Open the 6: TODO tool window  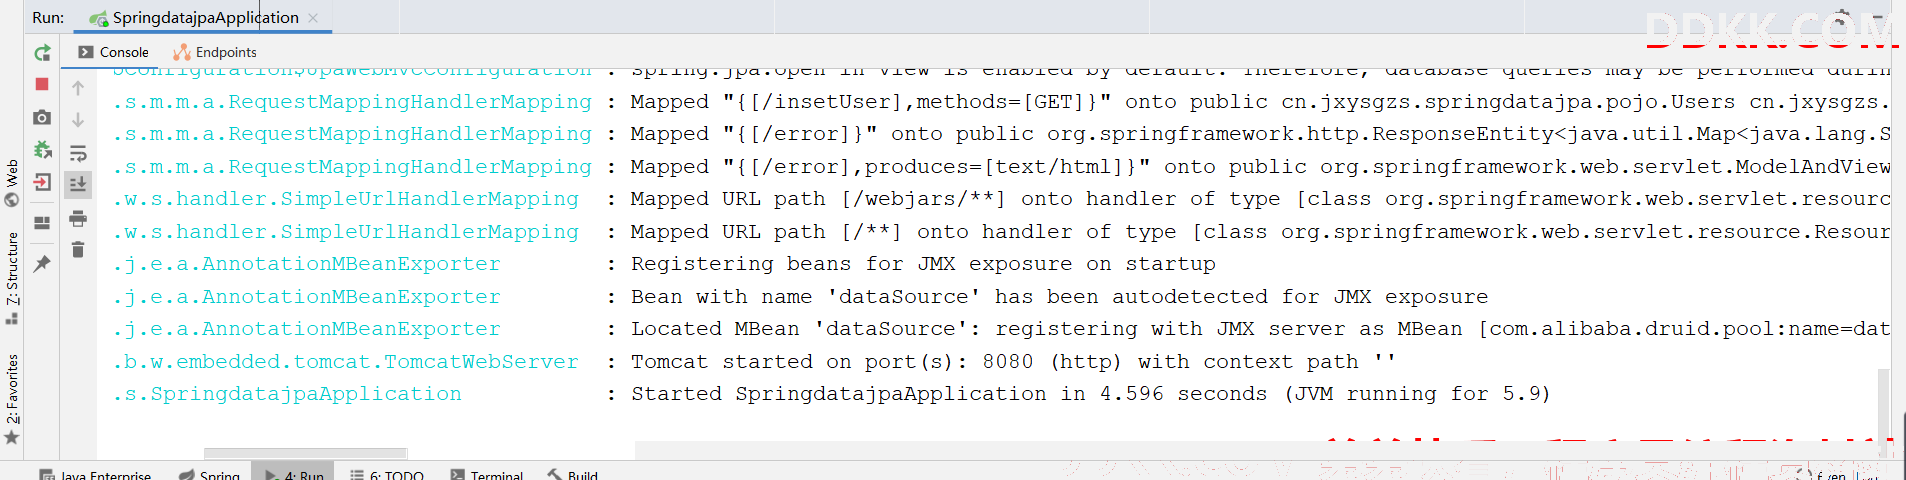(x=387, y=475)
